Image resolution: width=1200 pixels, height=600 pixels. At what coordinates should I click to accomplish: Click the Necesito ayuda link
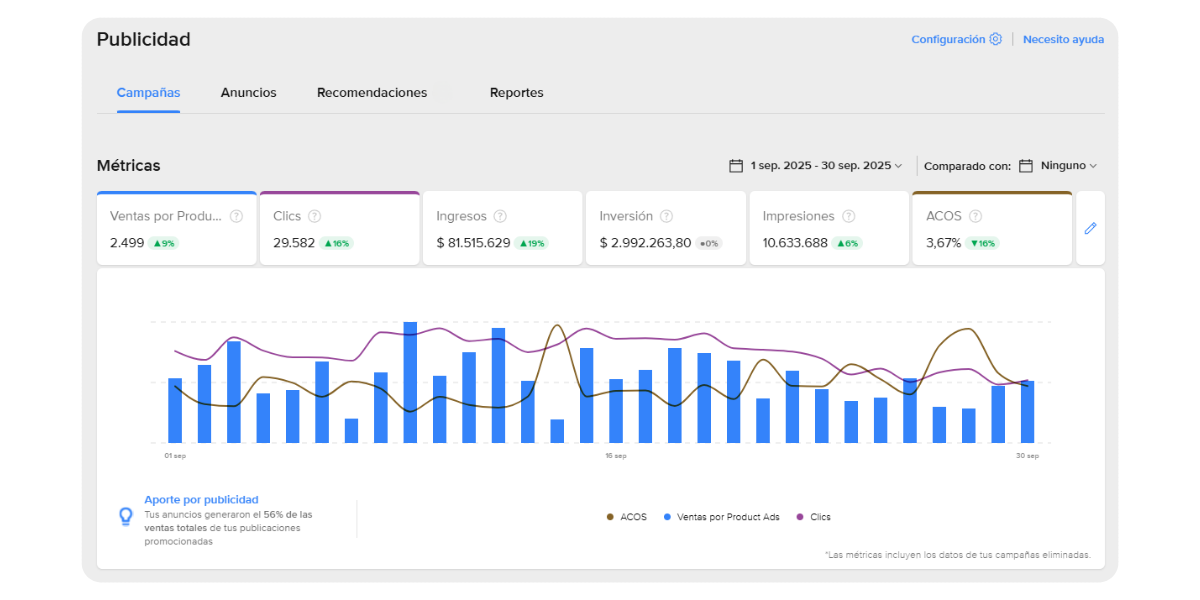pos(1063,40)
